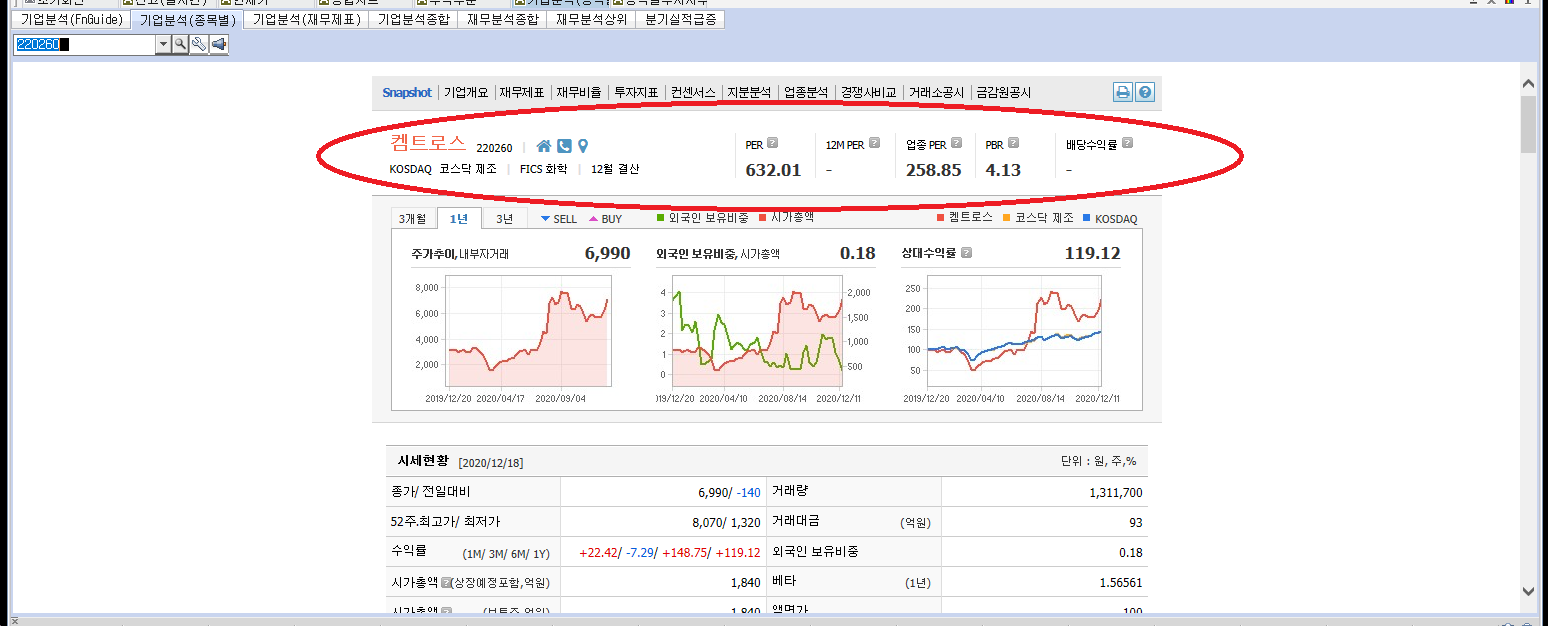Click scrollbar down arrow

coord(1527,590)
